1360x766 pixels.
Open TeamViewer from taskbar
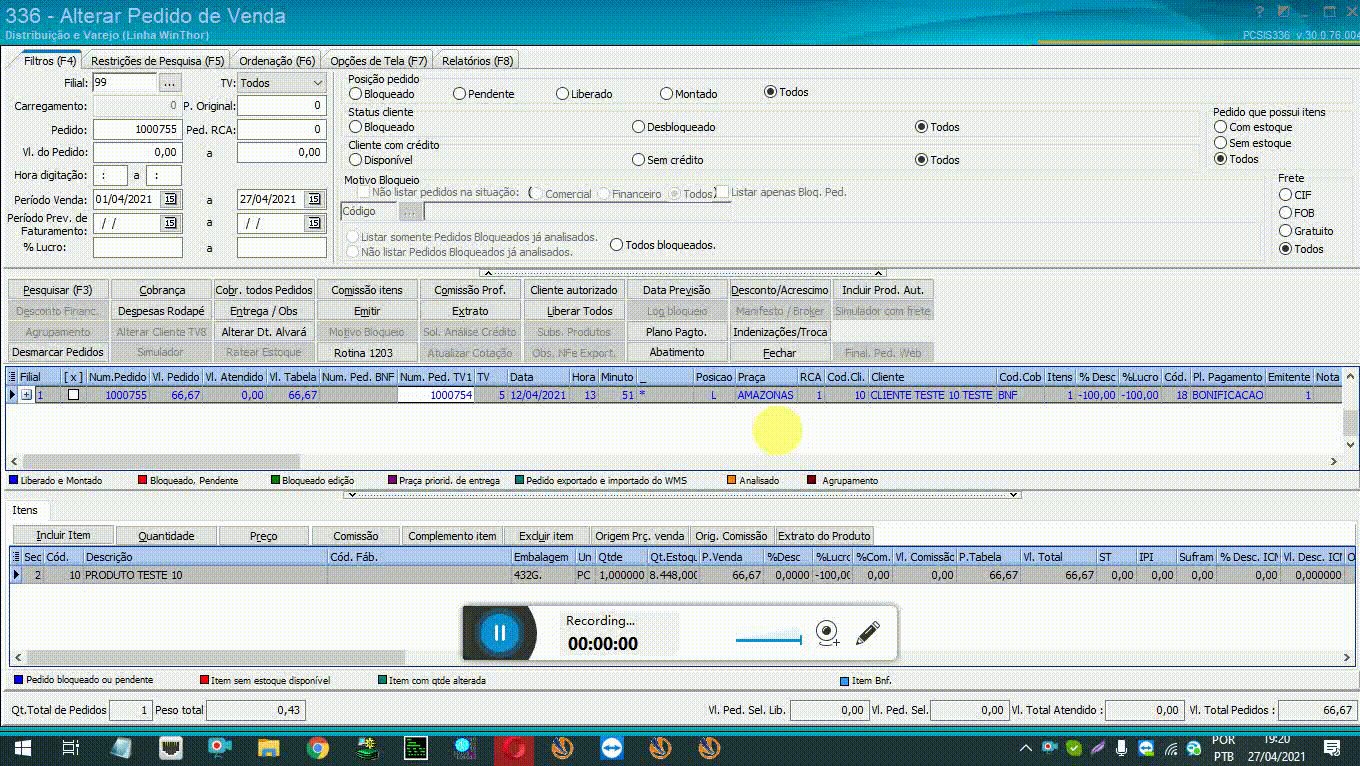click(x=611, y=748)
